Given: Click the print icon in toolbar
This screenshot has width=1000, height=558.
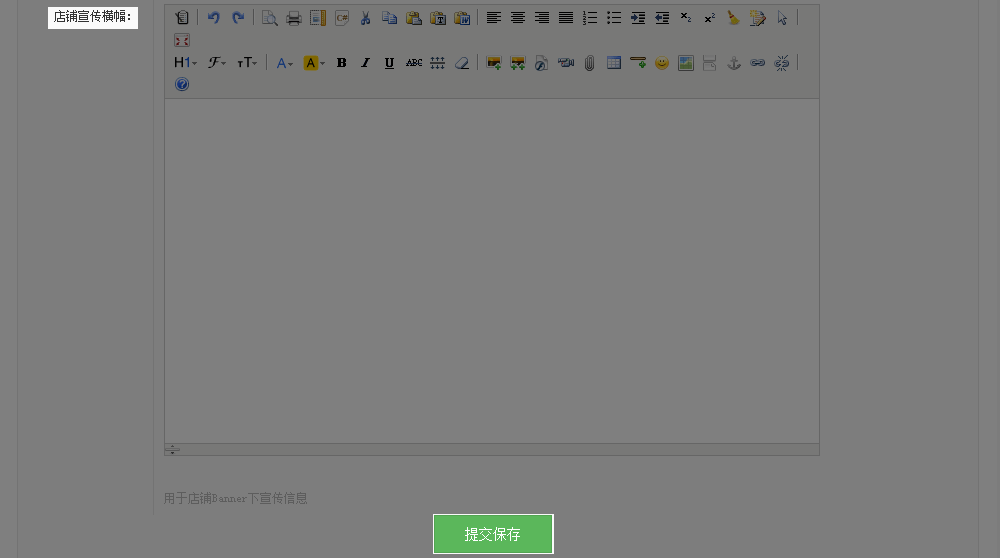Looking at the screenshot, I should pyautogui.click(x=293, y=18).
